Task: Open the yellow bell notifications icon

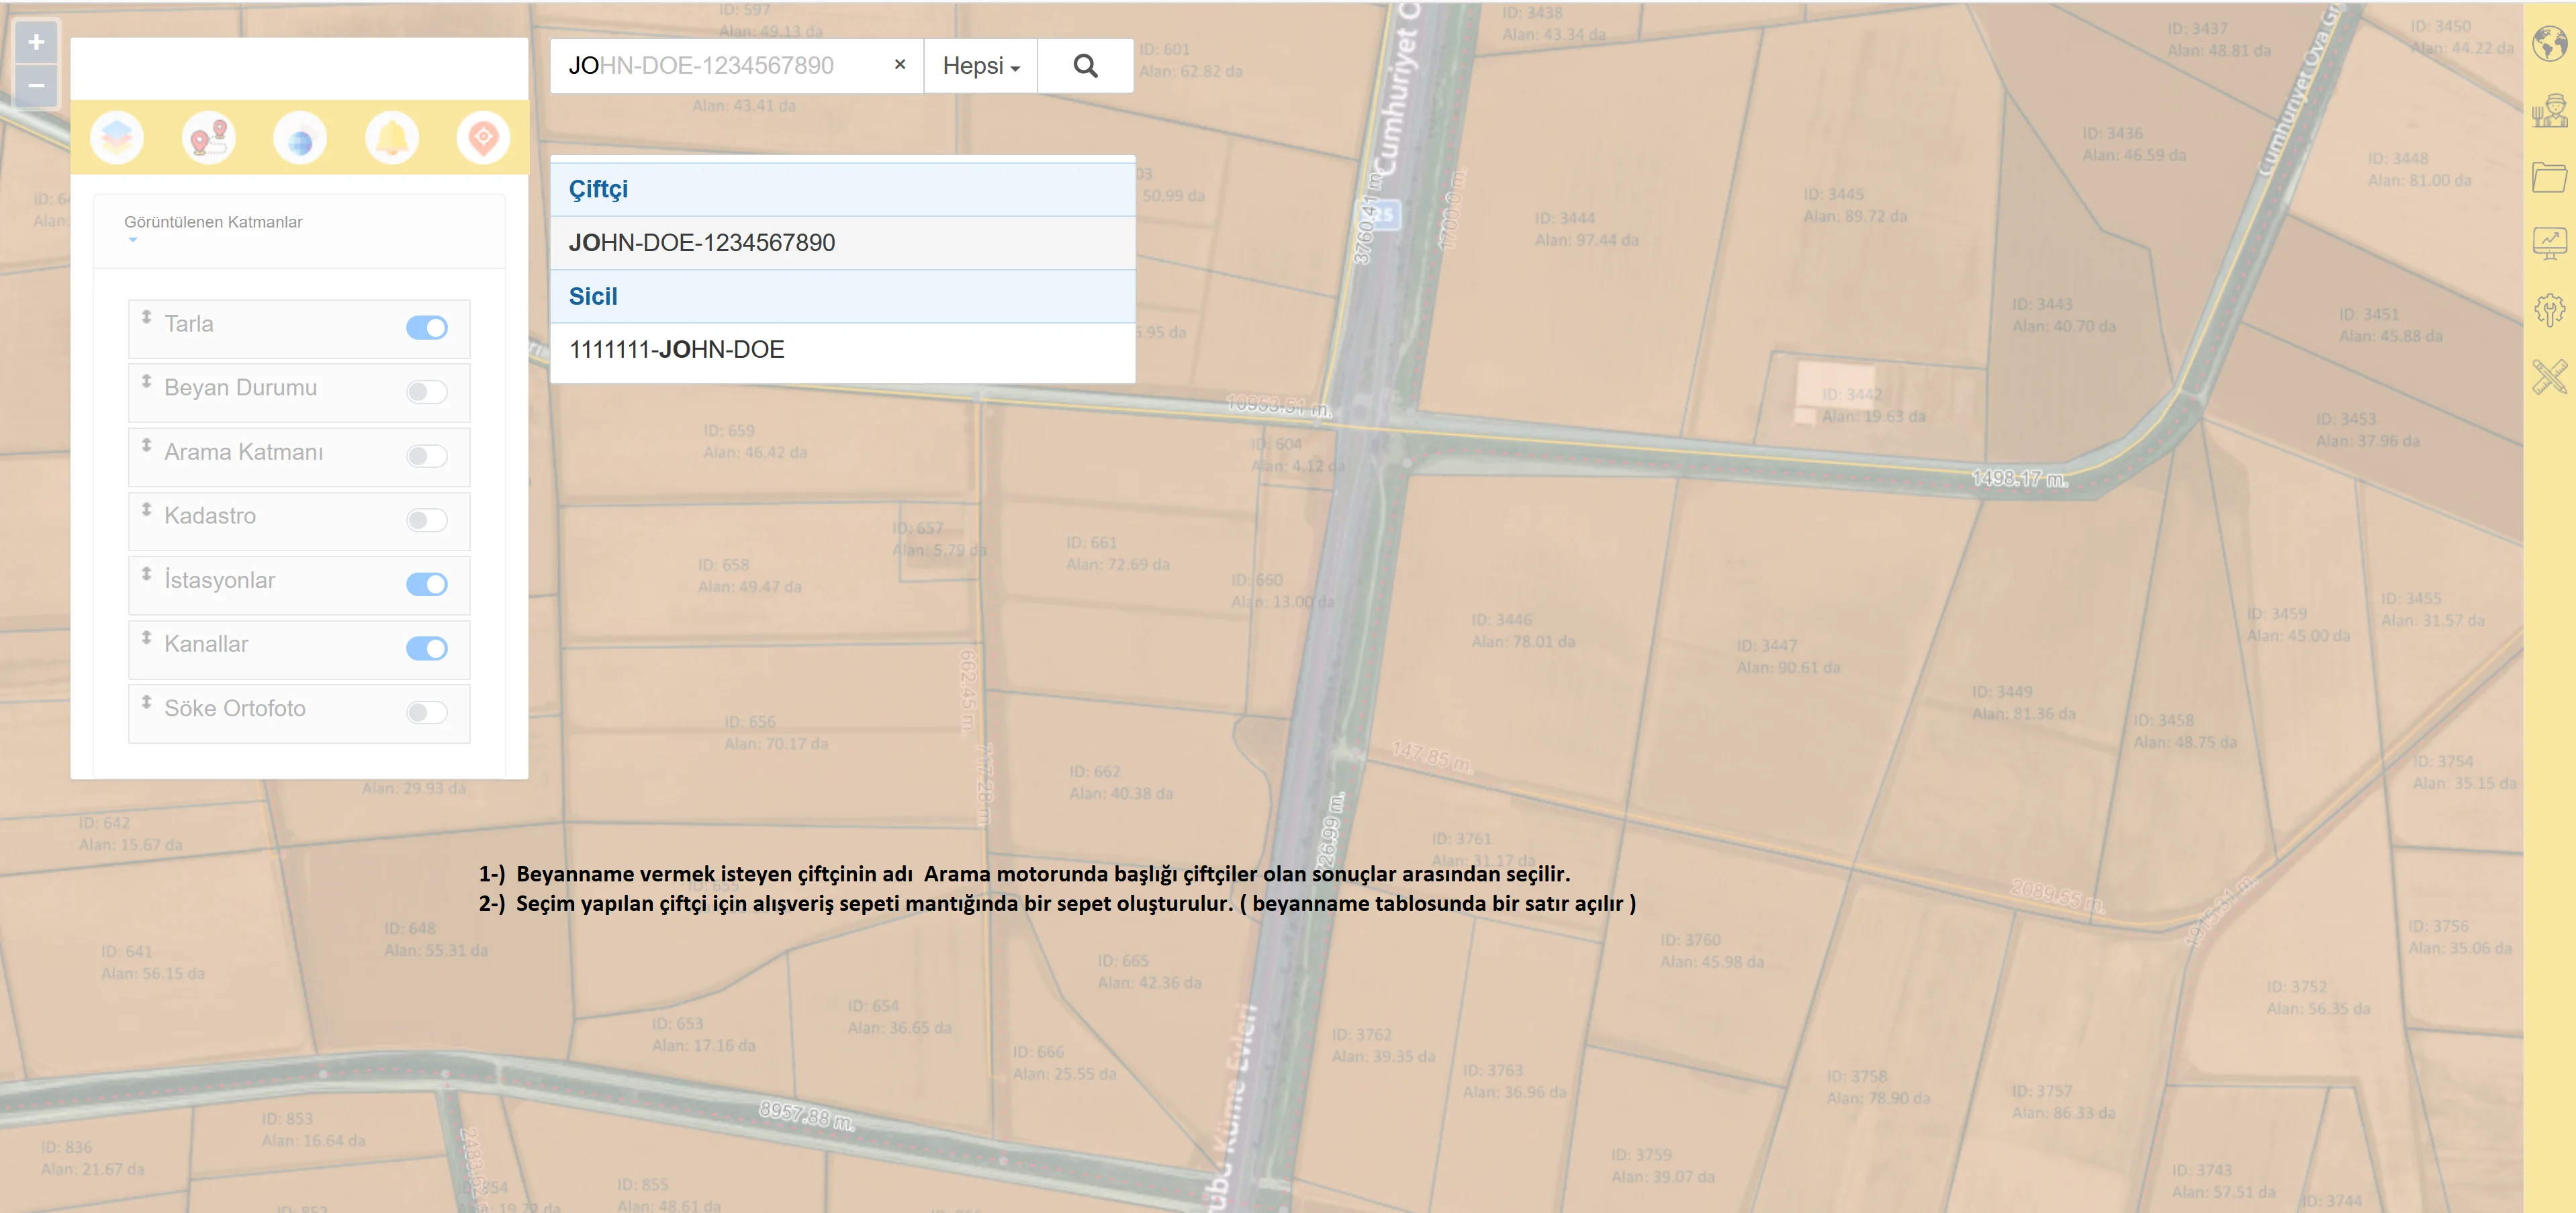Action: click(392, 138)
